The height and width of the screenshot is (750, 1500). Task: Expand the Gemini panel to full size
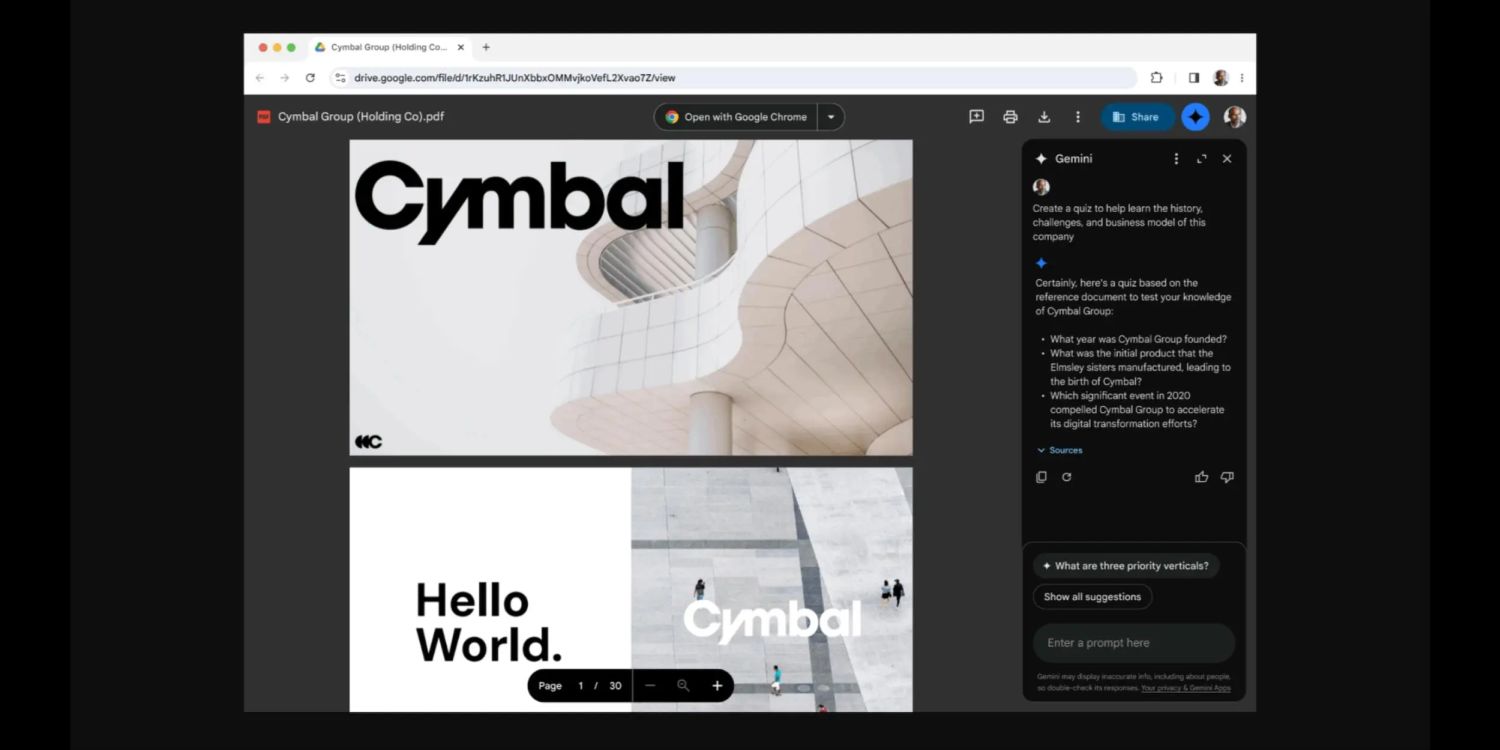pyautogui.click(x=1202, y=159)
